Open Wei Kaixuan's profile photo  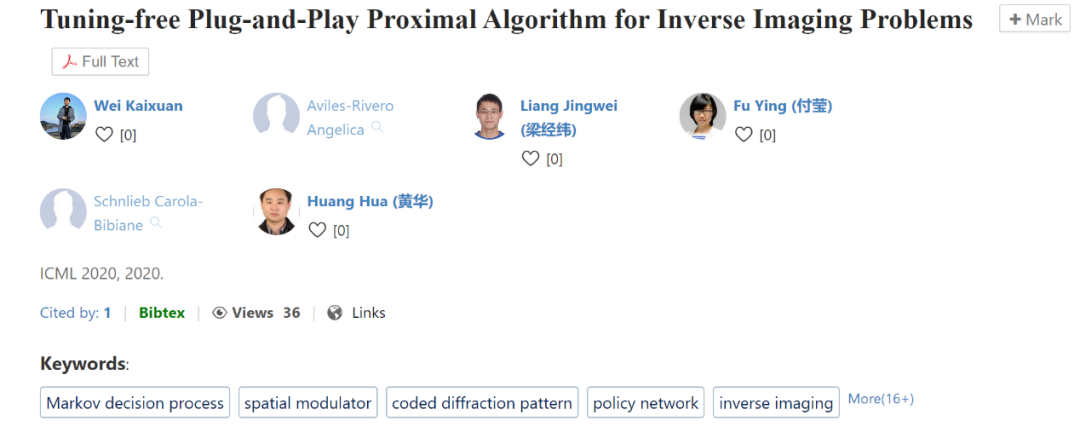[63, 116]
